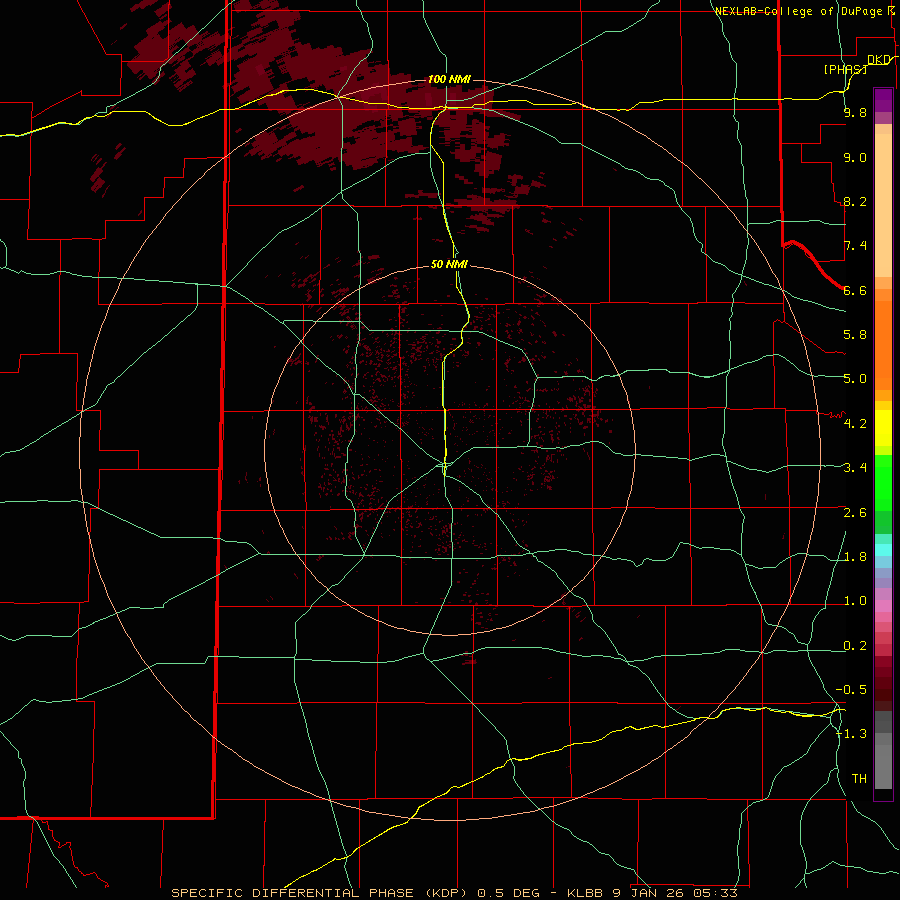Click the 9.8 value on the color scale
Image resolution: width=900 pixels, height=900 pixels.
point(855,113)
